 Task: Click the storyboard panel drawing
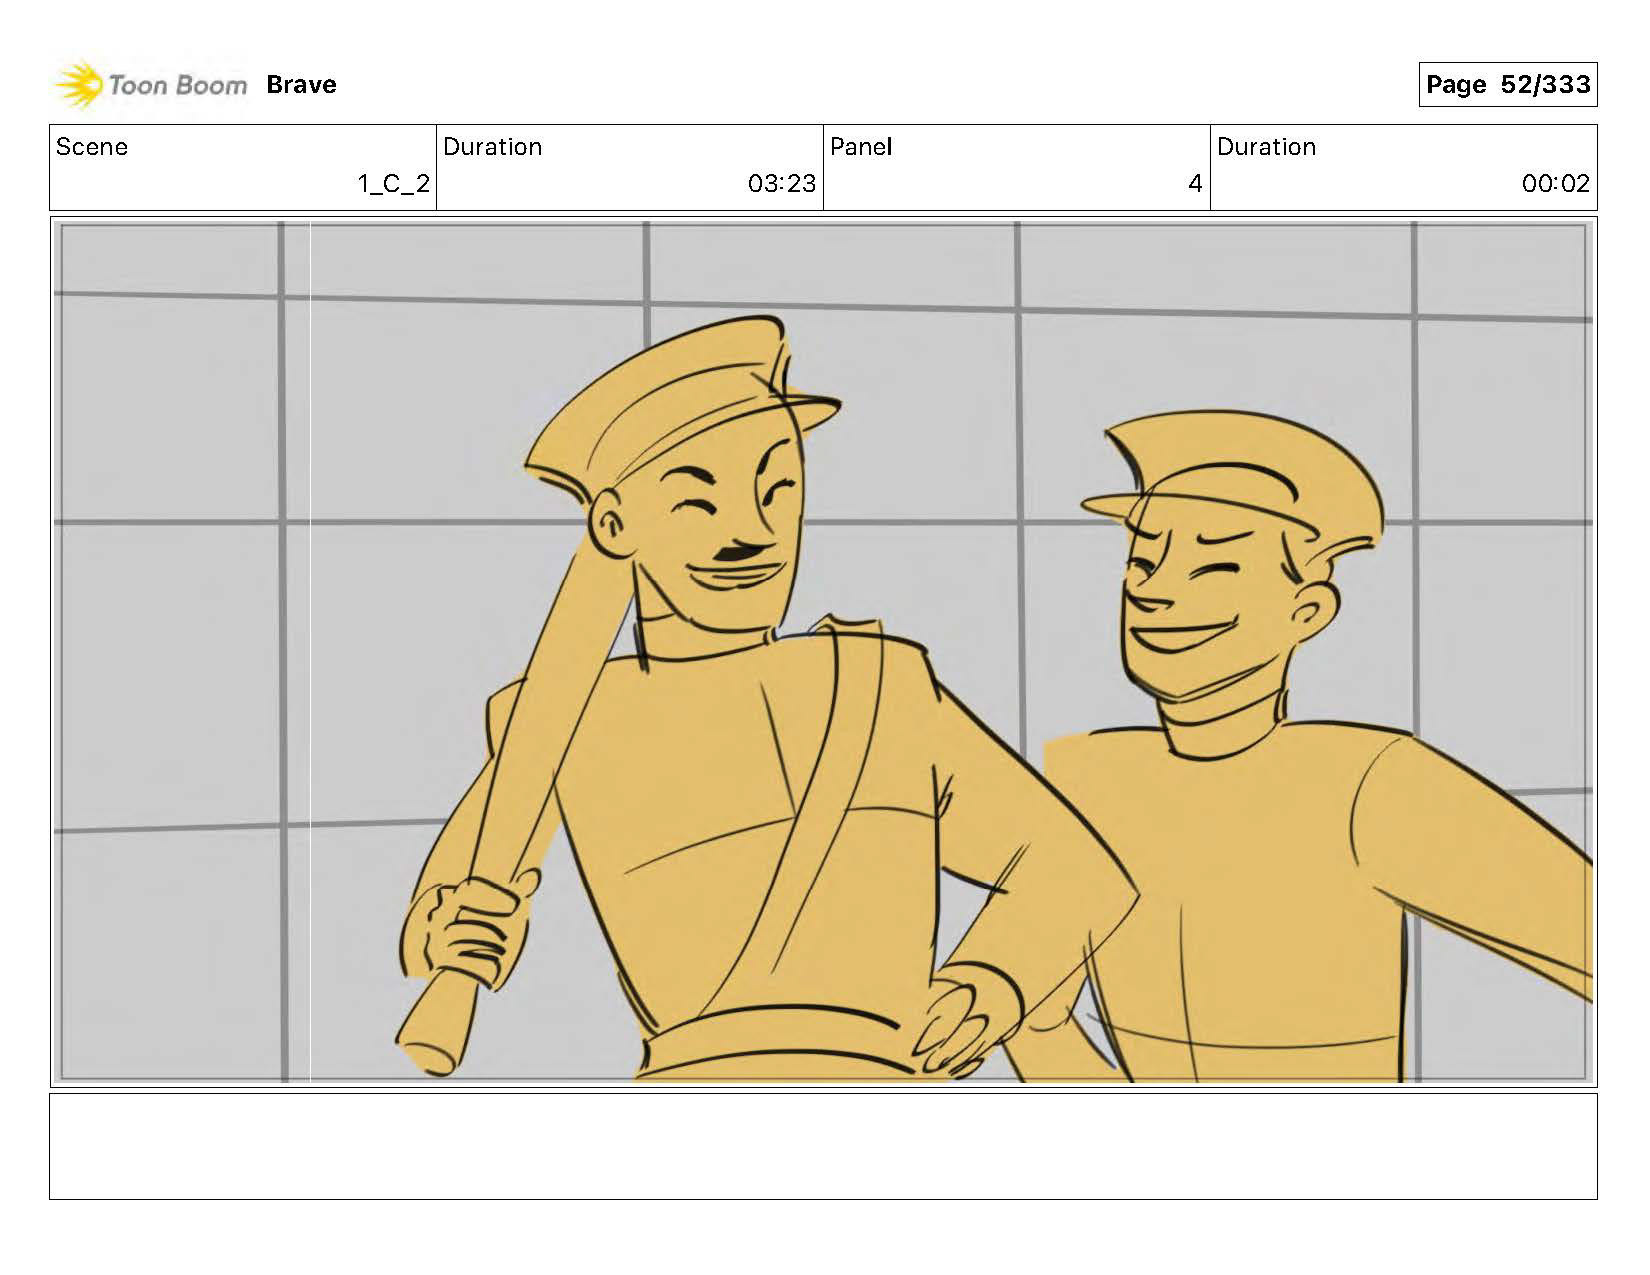pos(823,652)
